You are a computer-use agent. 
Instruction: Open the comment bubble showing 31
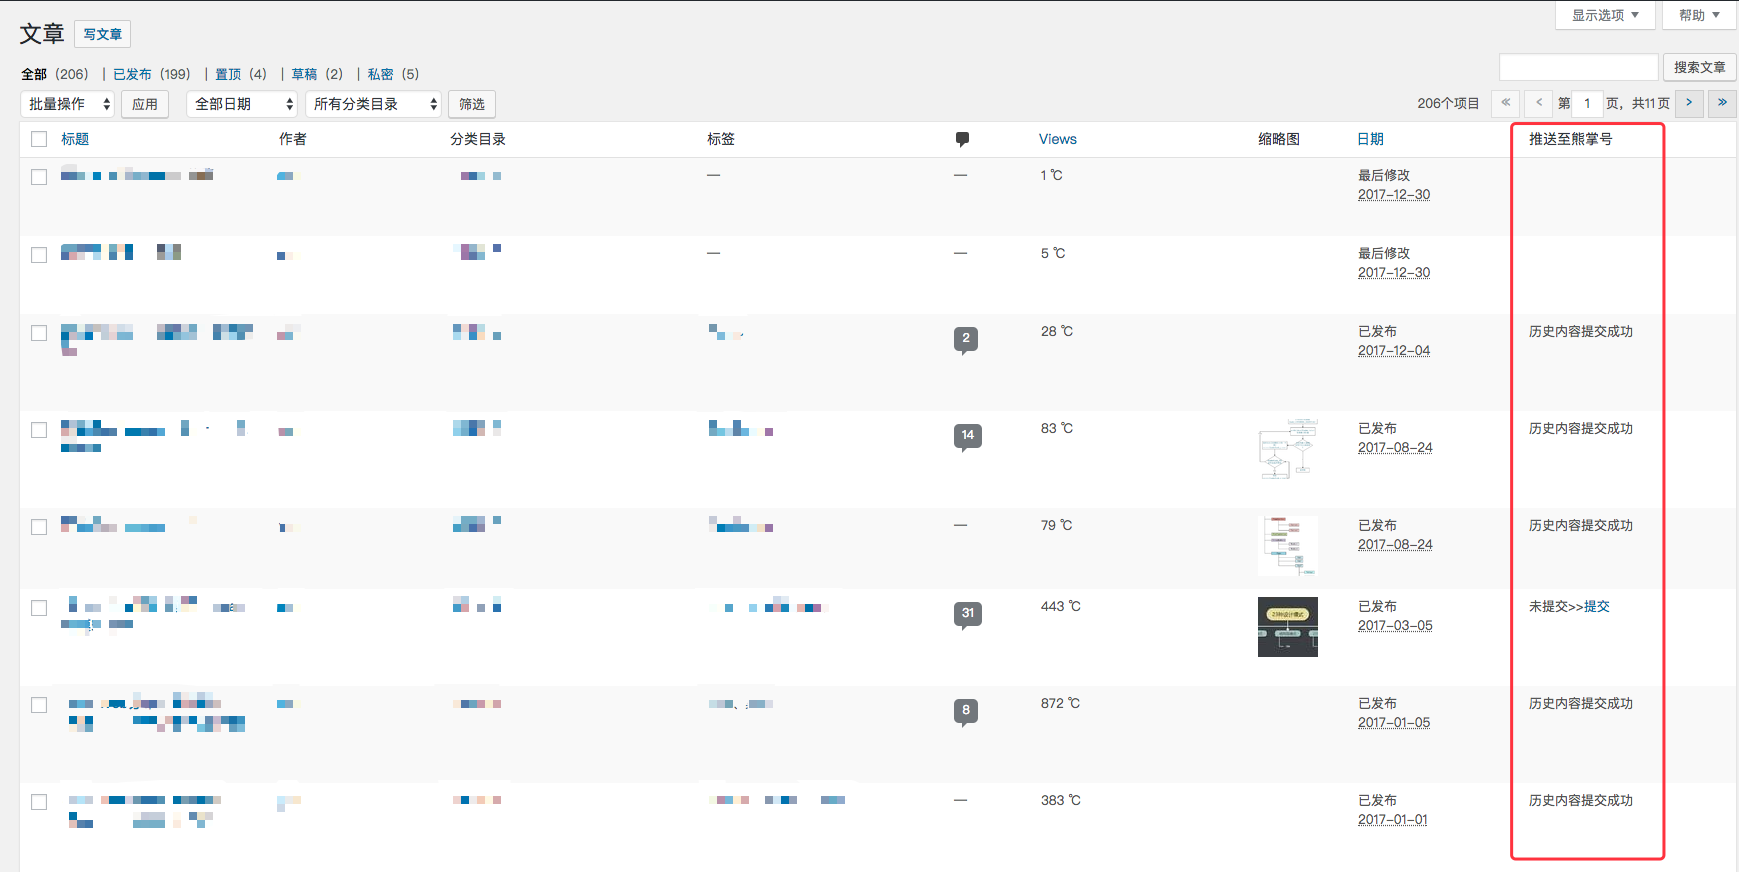click(x=968, y=615)
